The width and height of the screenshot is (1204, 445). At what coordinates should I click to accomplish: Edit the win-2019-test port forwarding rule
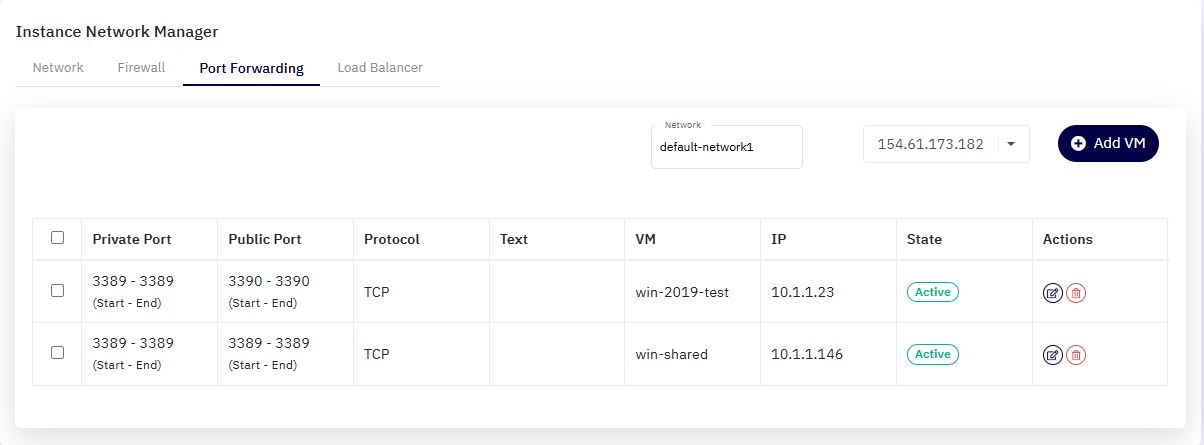(x=1052, y=293)
